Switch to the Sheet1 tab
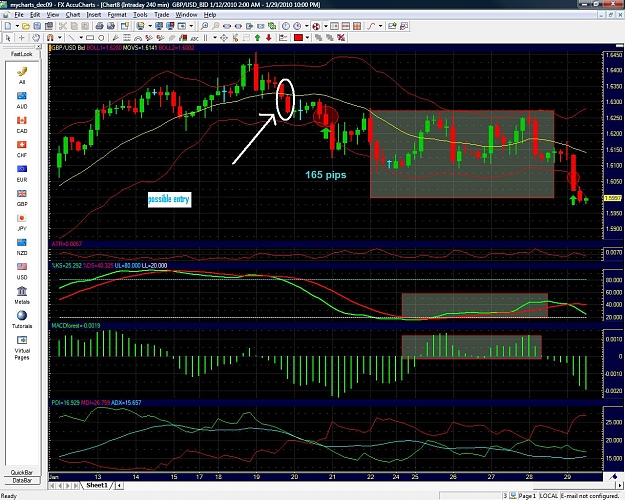The width and height of the screenshot is (625, 500). [97, 485]
